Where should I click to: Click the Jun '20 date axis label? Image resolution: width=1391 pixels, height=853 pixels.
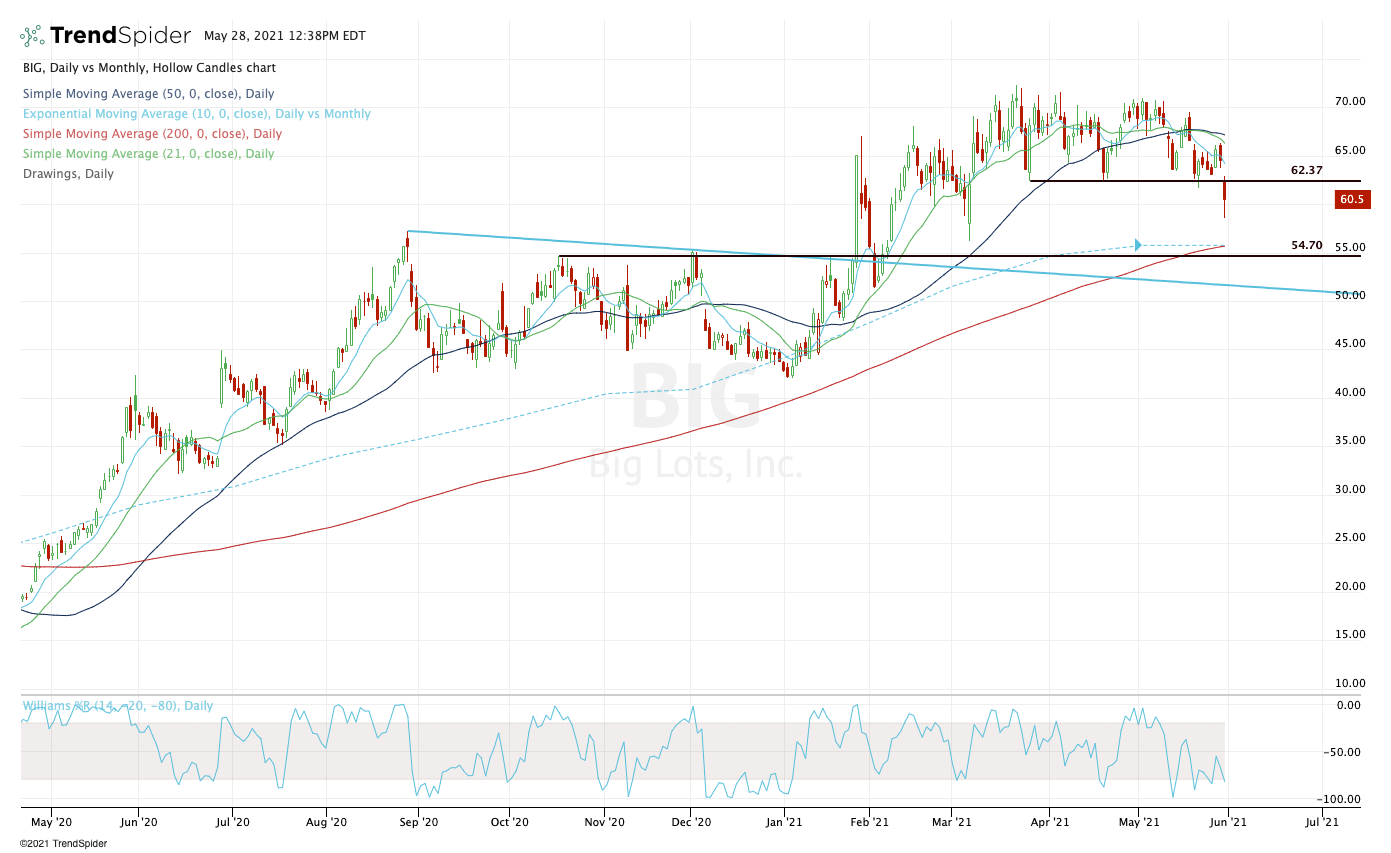pos(138,823)
